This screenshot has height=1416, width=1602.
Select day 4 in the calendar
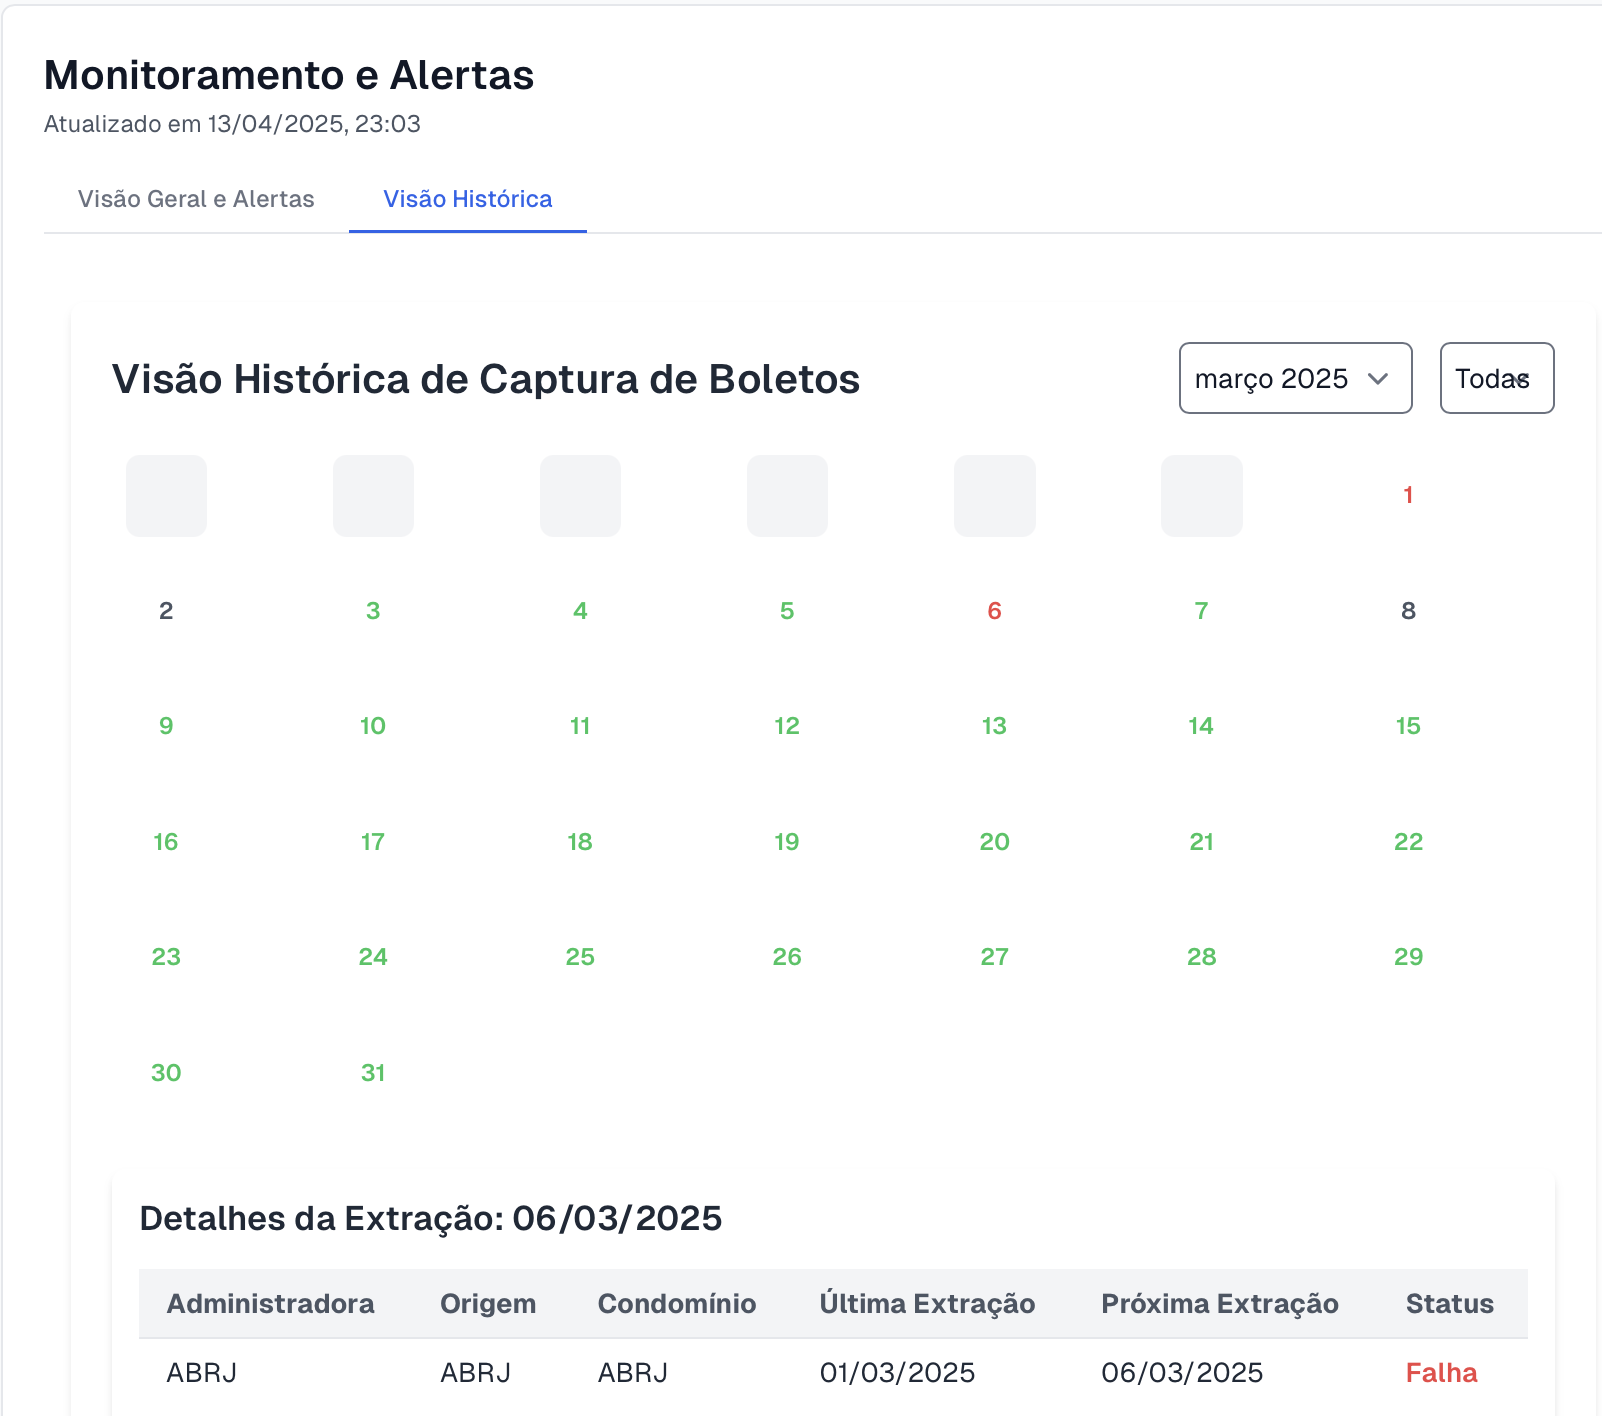580,611
